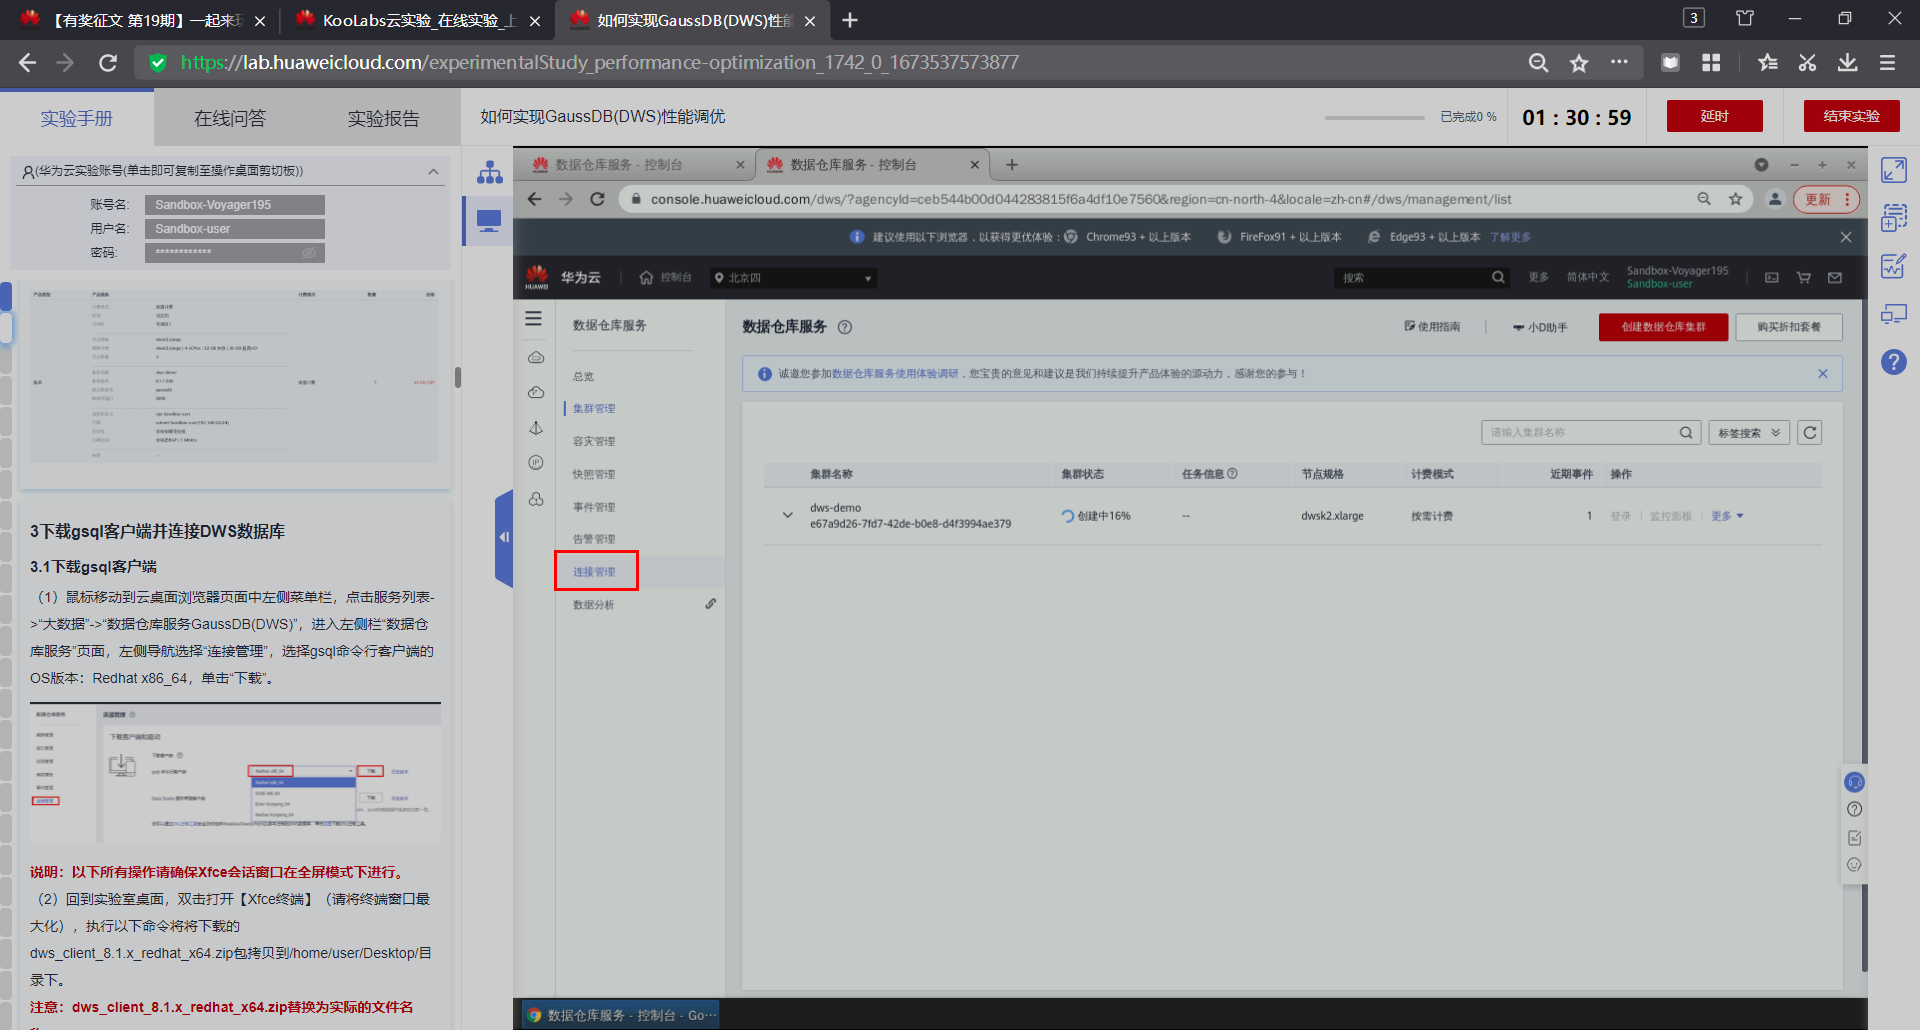Screen dimensions: 1920x1030
Task: Go back in the inner Chrome browser
Action: point(534,199)
